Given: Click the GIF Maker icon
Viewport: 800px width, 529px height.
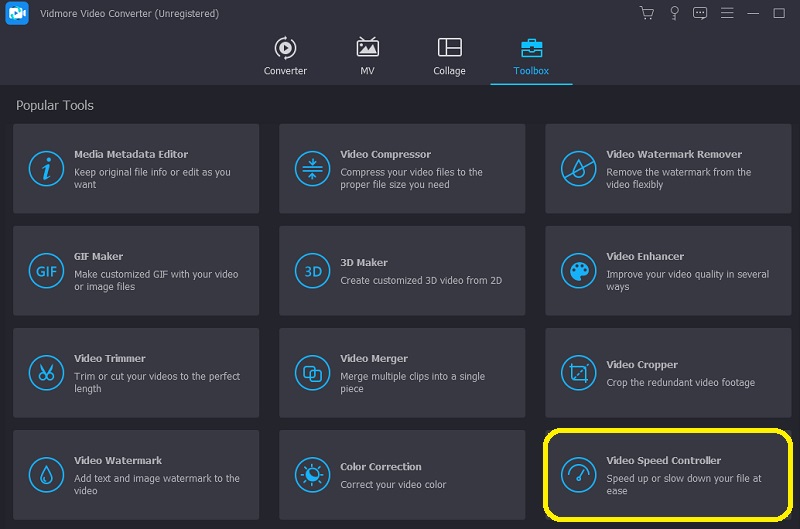Looking at the screenshot, I should pos(46,271).
